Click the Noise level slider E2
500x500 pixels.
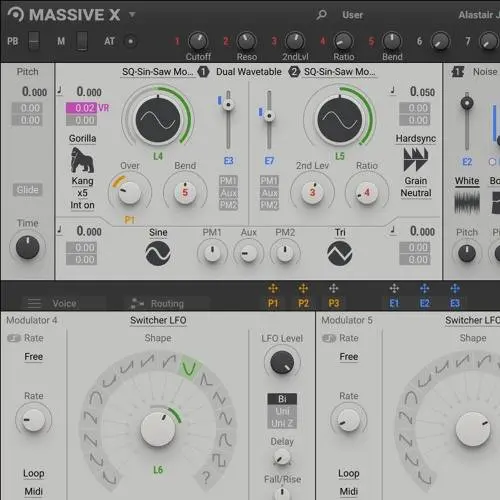point(467,122)
